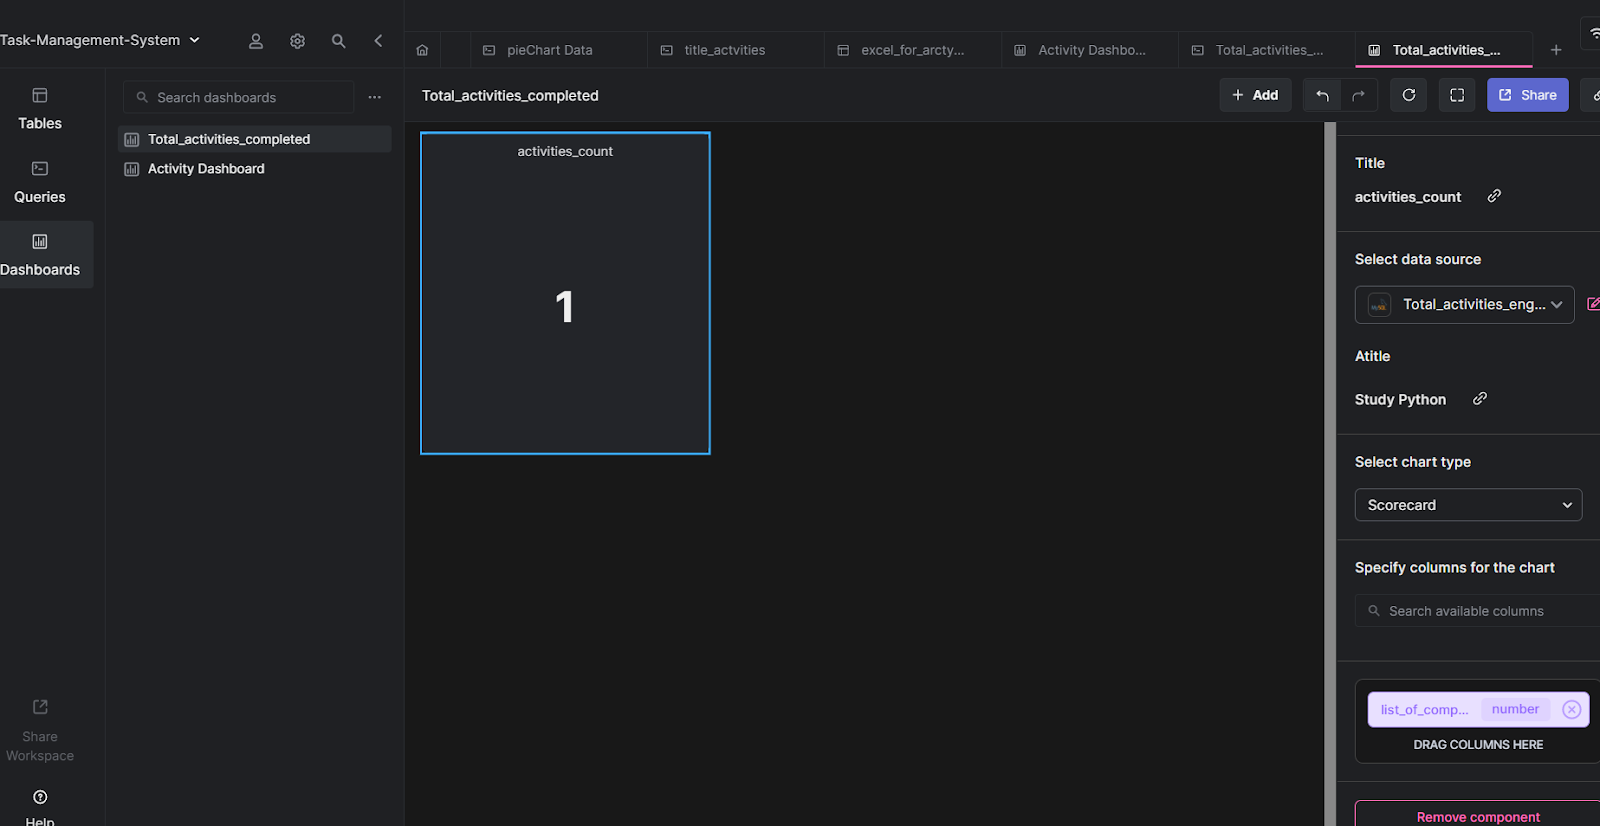Click the Add button
1600x826 pixels.
click(1255, 95)
